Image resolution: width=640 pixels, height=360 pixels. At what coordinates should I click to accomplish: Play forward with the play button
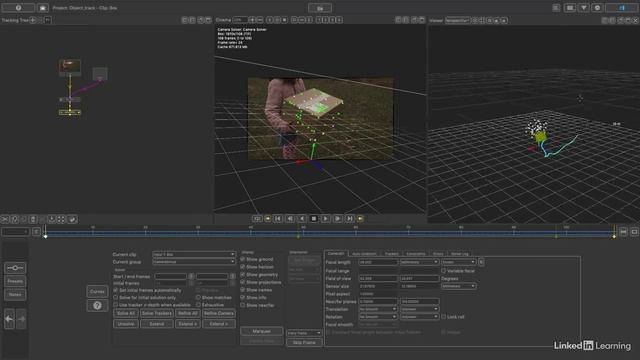[326, 219]
